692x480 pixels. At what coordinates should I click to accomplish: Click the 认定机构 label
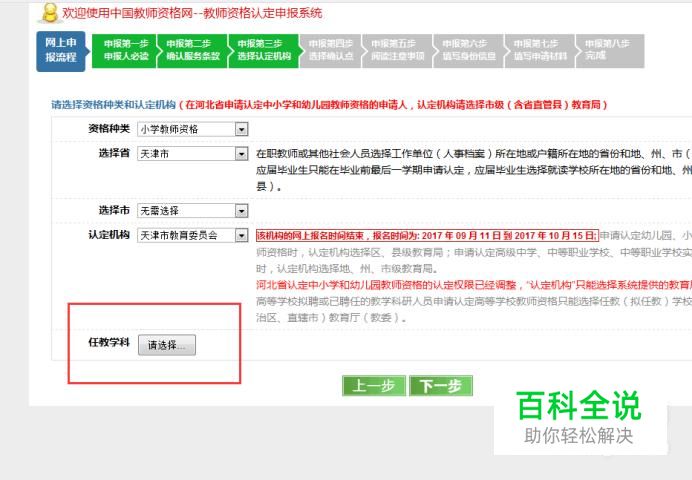(109, 235)
